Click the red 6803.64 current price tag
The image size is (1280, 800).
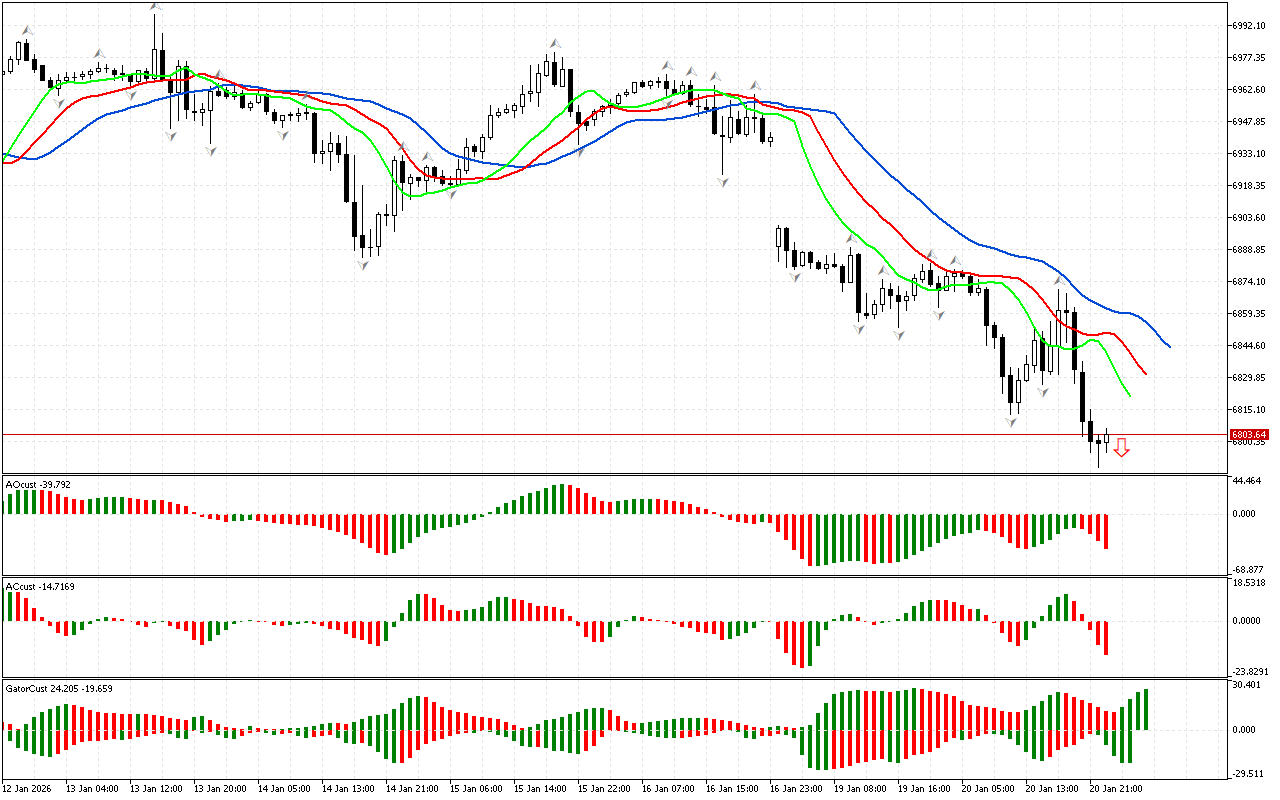(1248, 435)
